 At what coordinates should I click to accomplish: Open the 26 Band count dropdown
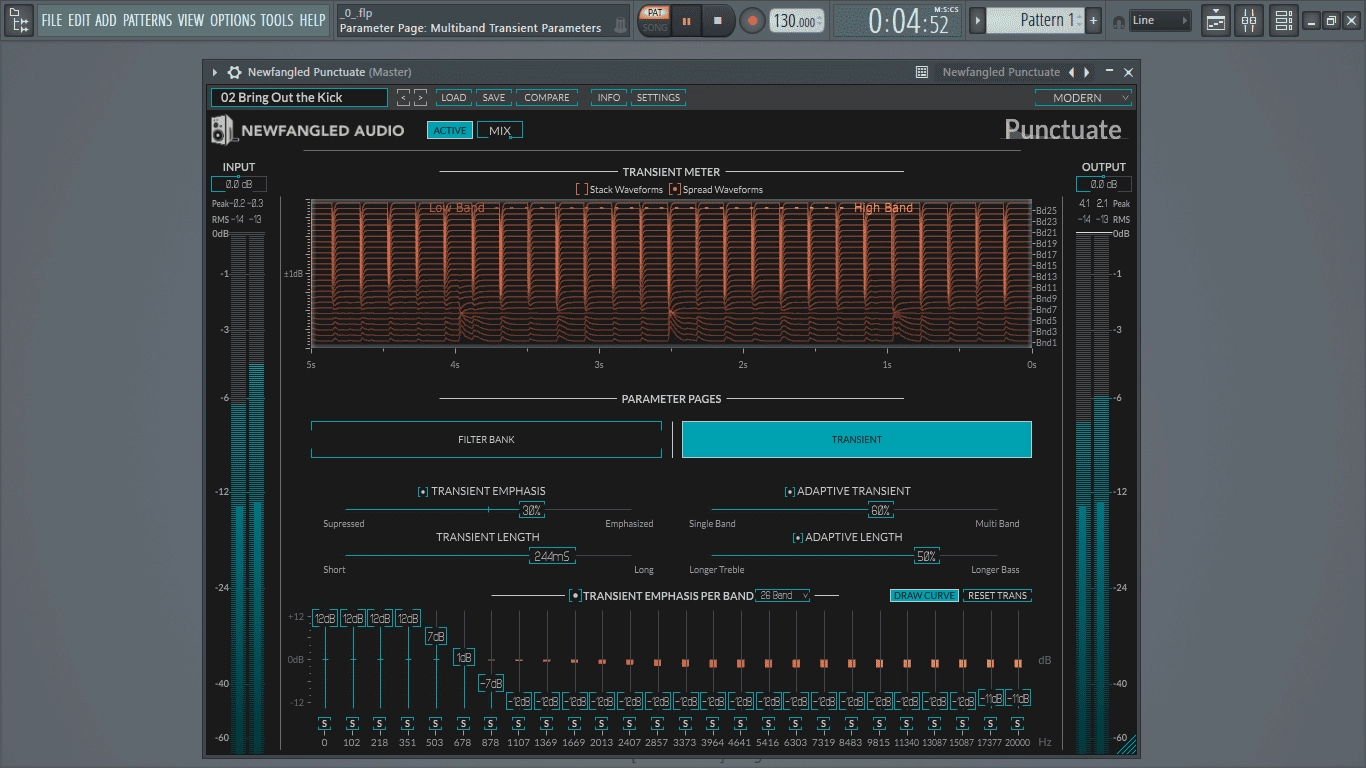(x=783, y=595)
